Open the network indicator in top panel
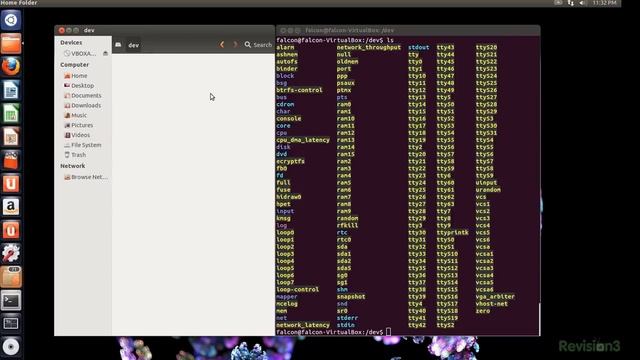640x360 pixels. pyautogui.click(x=571, y=3)
